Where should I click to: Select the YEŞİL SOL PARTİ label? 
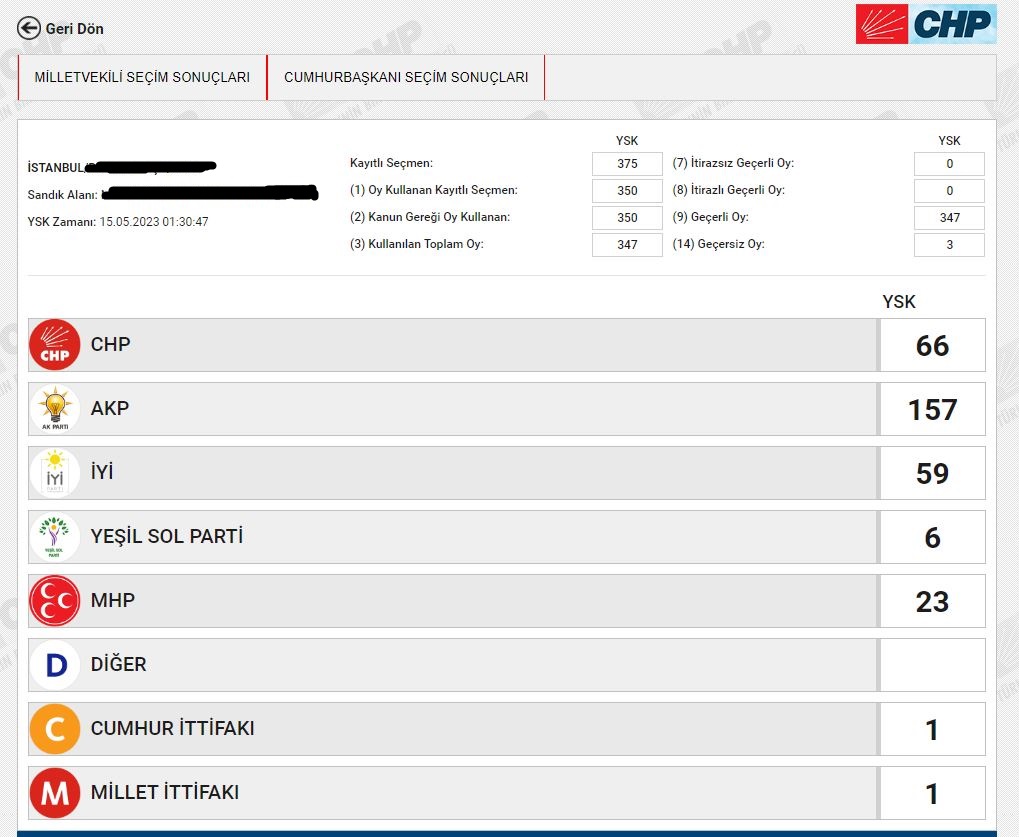point(167,536)
